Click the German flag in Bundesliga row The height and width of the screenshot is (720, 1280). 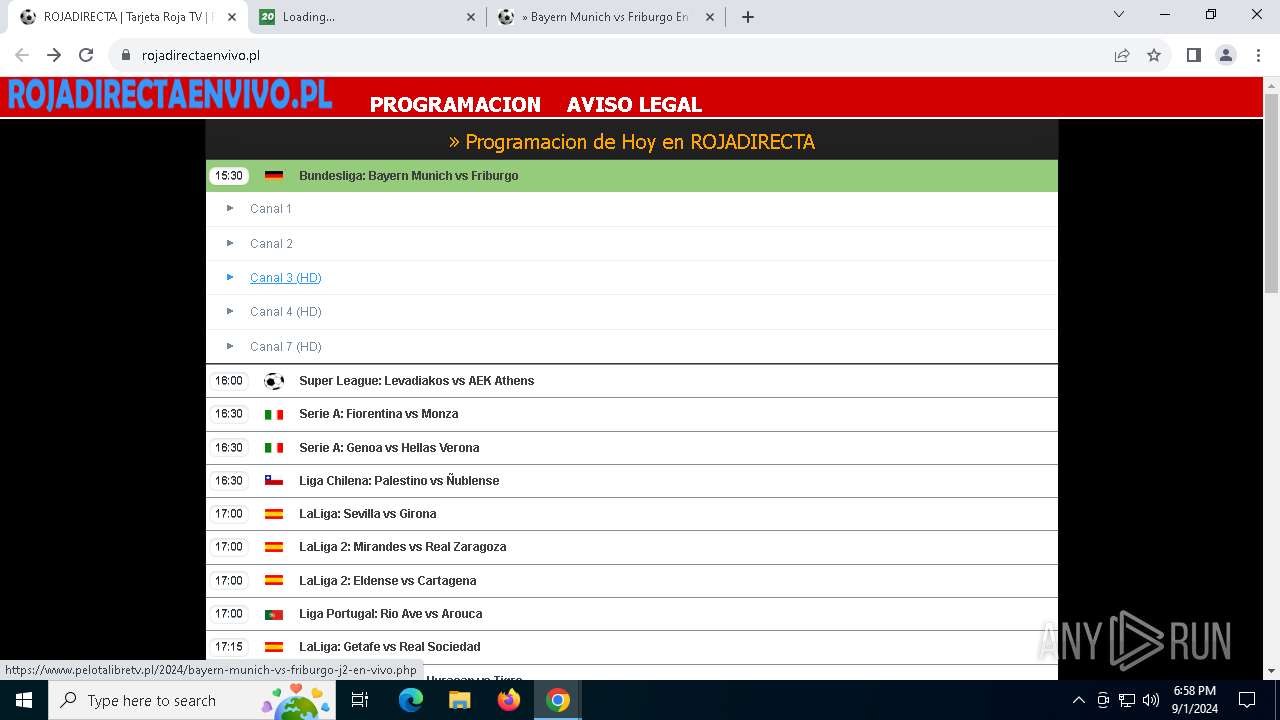coord(274,176)
